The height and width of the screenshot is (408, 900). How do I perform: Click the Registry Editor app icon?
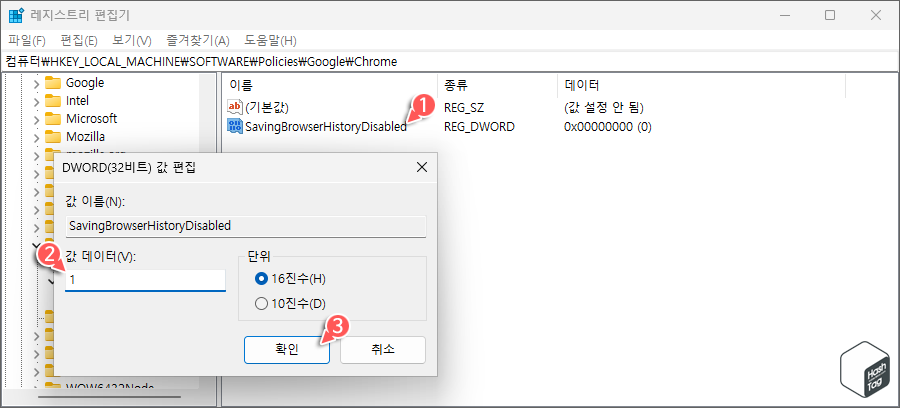click(15, 15)
